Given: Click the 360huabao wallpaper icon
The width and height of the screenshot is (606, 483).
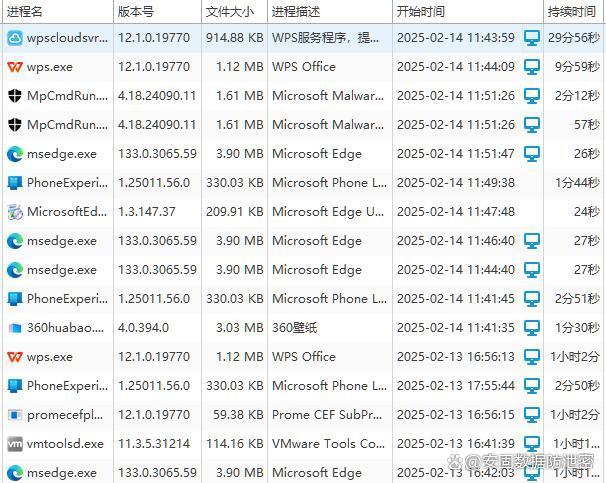Looking at the screenshot, I should (15, 328).
